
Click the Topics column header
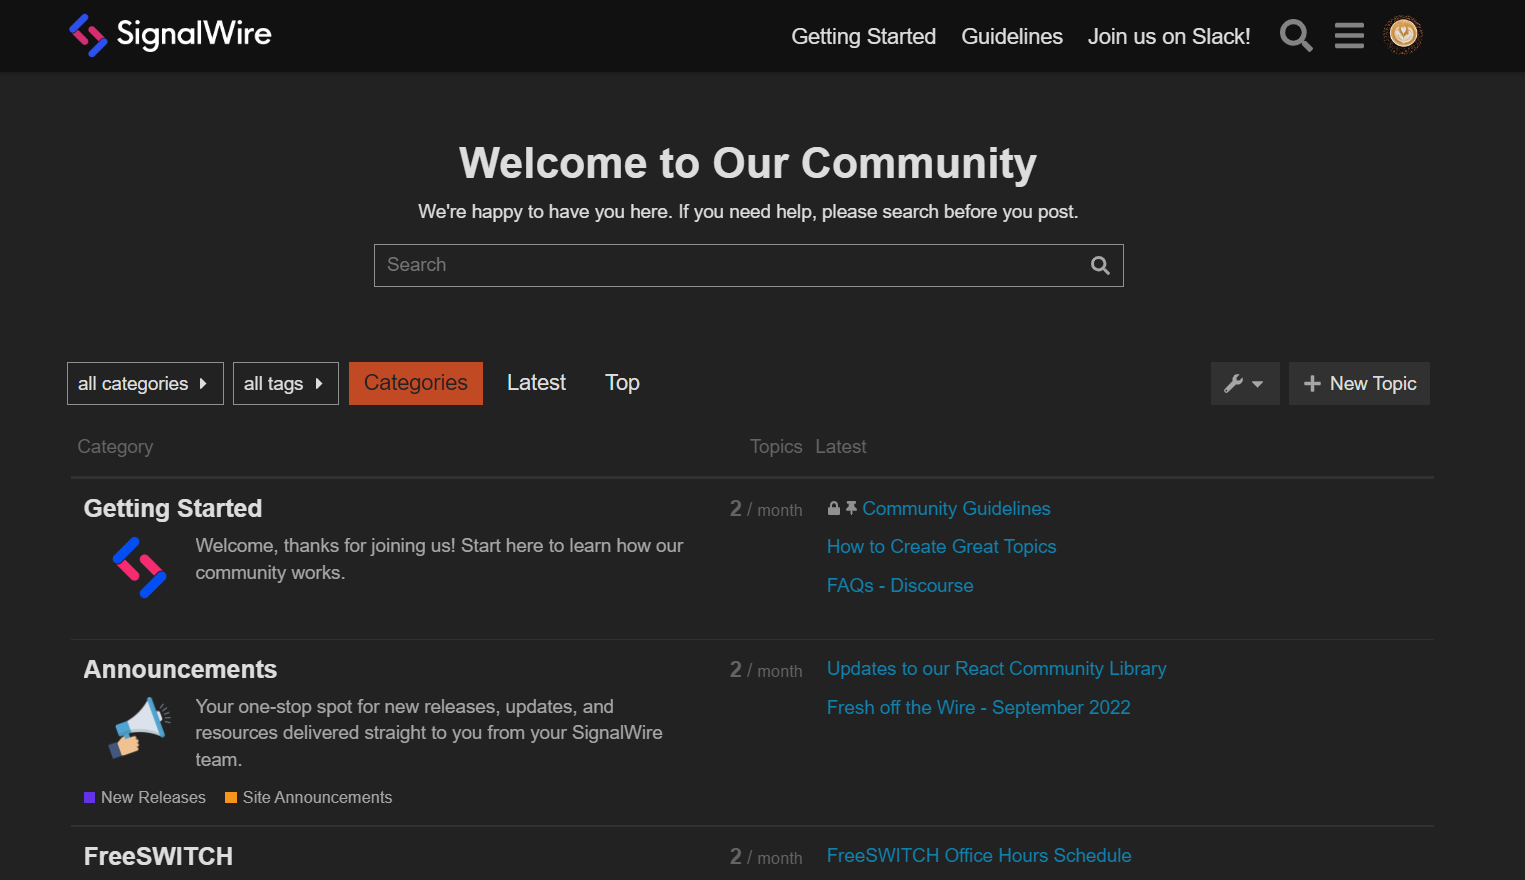[776, 447]
